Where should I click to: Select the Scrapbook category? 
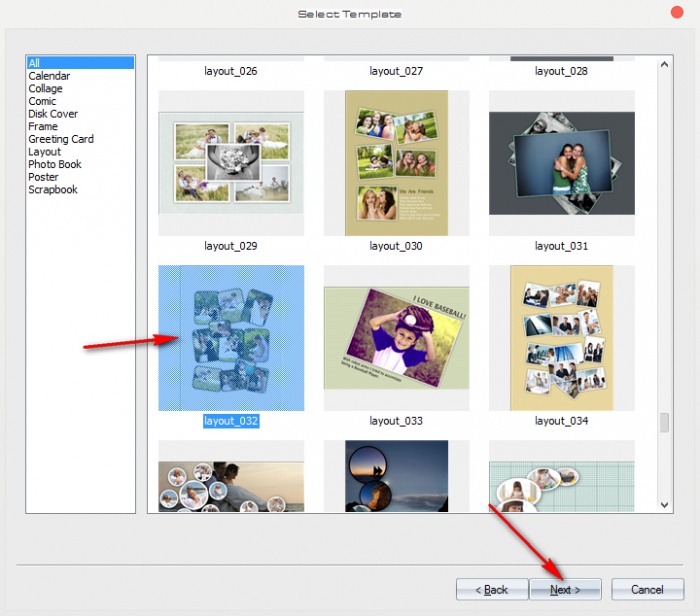coord(53,190)
